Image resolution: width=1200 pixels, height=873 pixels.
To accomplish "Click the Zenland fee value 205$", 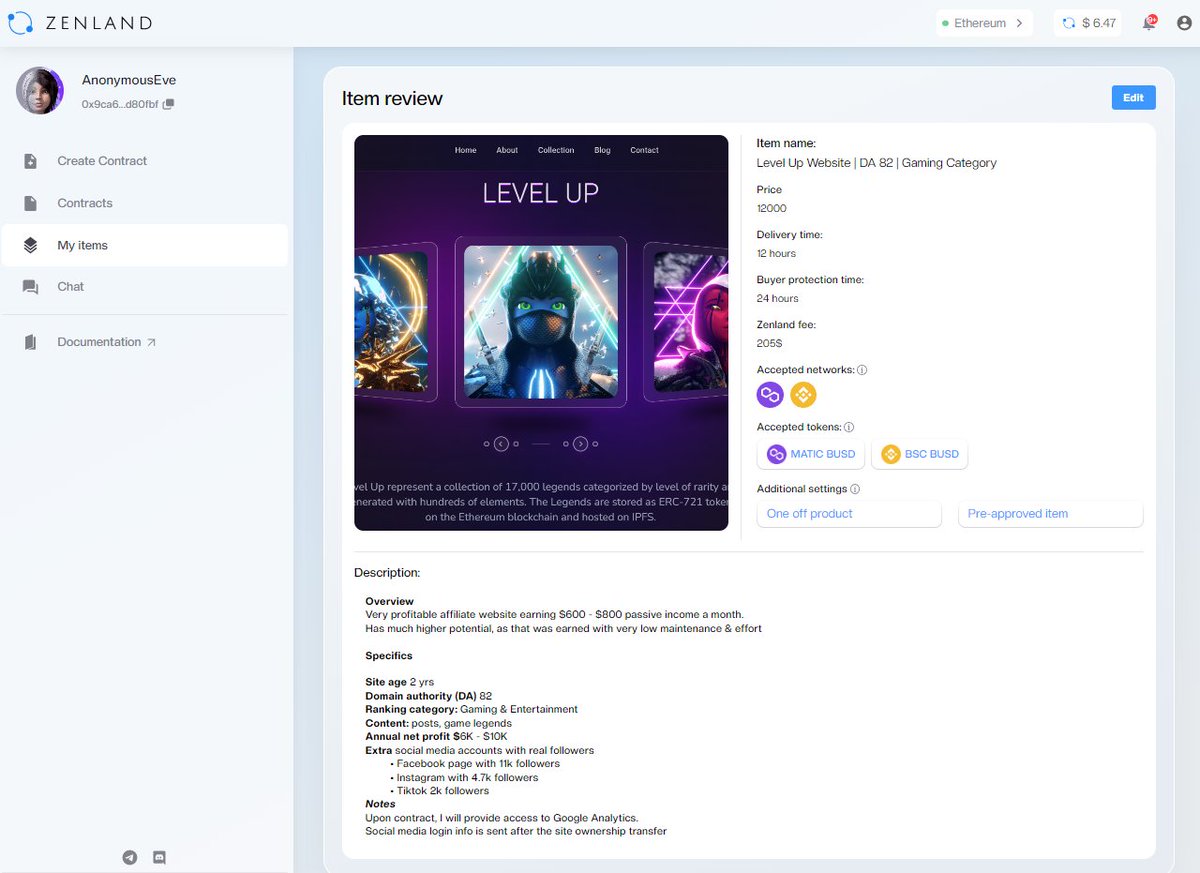I will click(769, 343).
